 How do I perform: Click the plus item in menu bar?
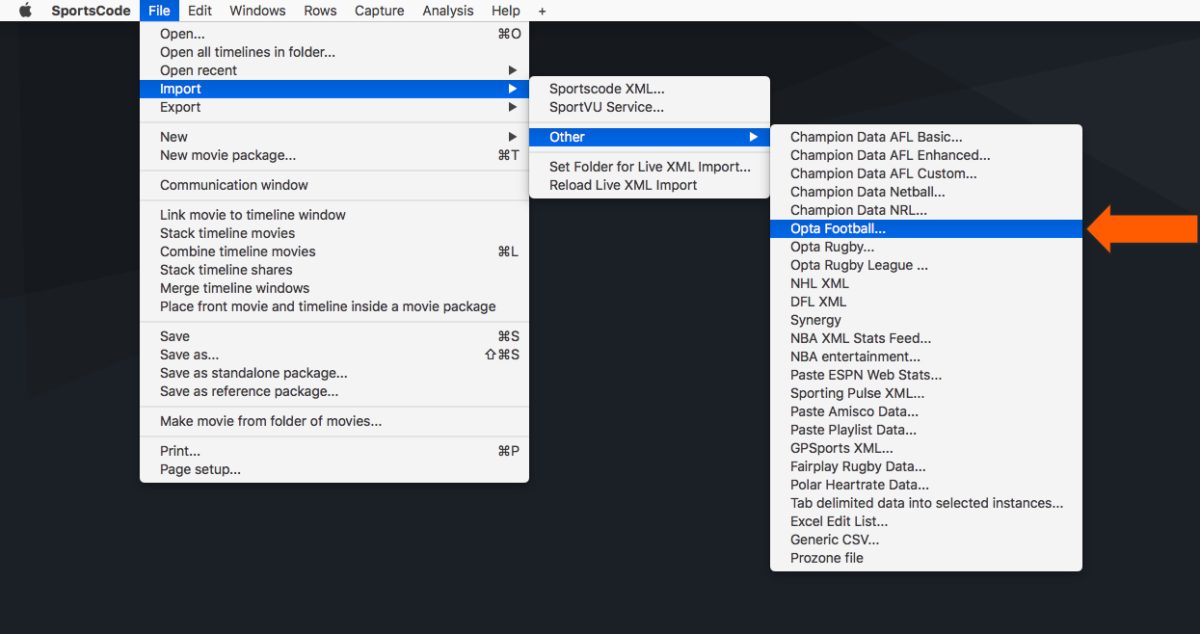pos(542,11)
